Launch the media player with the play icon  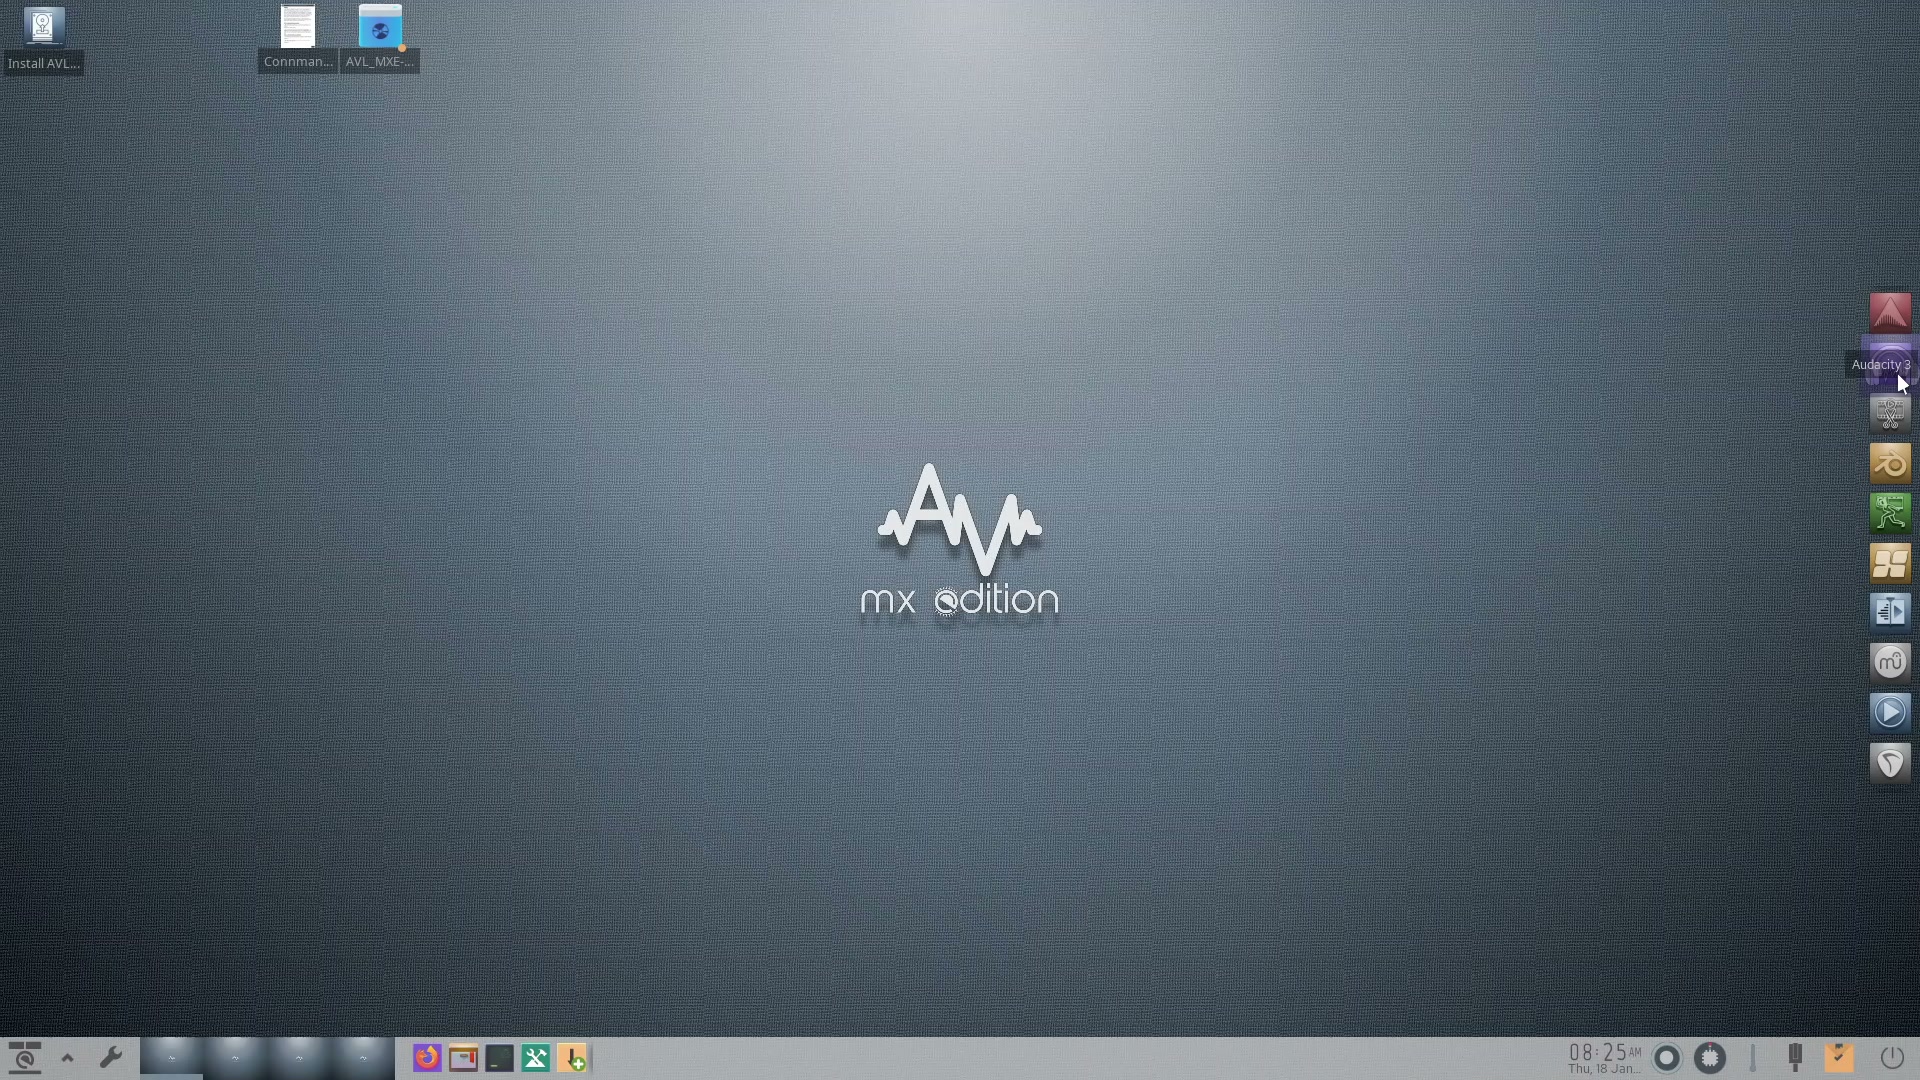pyautogui.click(x=1889, y=712)
